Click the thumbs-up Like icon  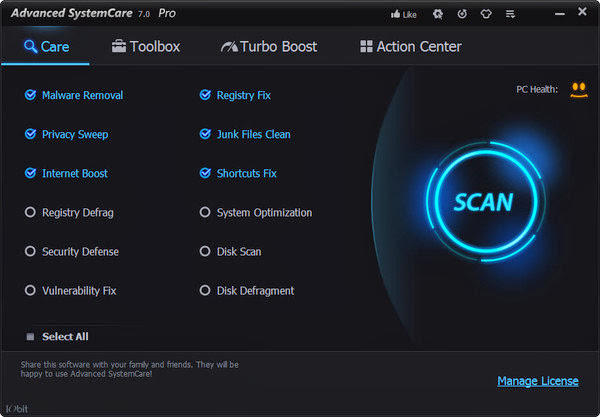395,14
